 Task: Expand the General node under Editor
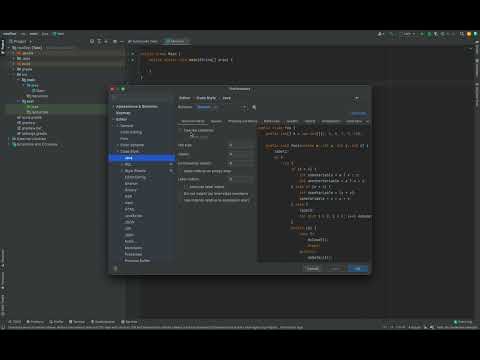point(118,126)
